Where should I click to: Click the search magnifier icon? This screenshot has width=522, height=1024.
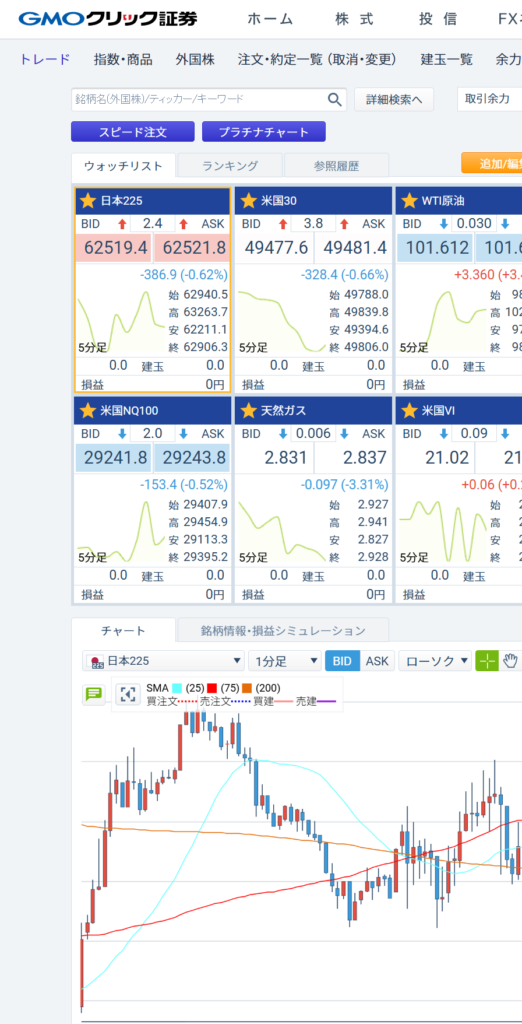pos(334,99)
